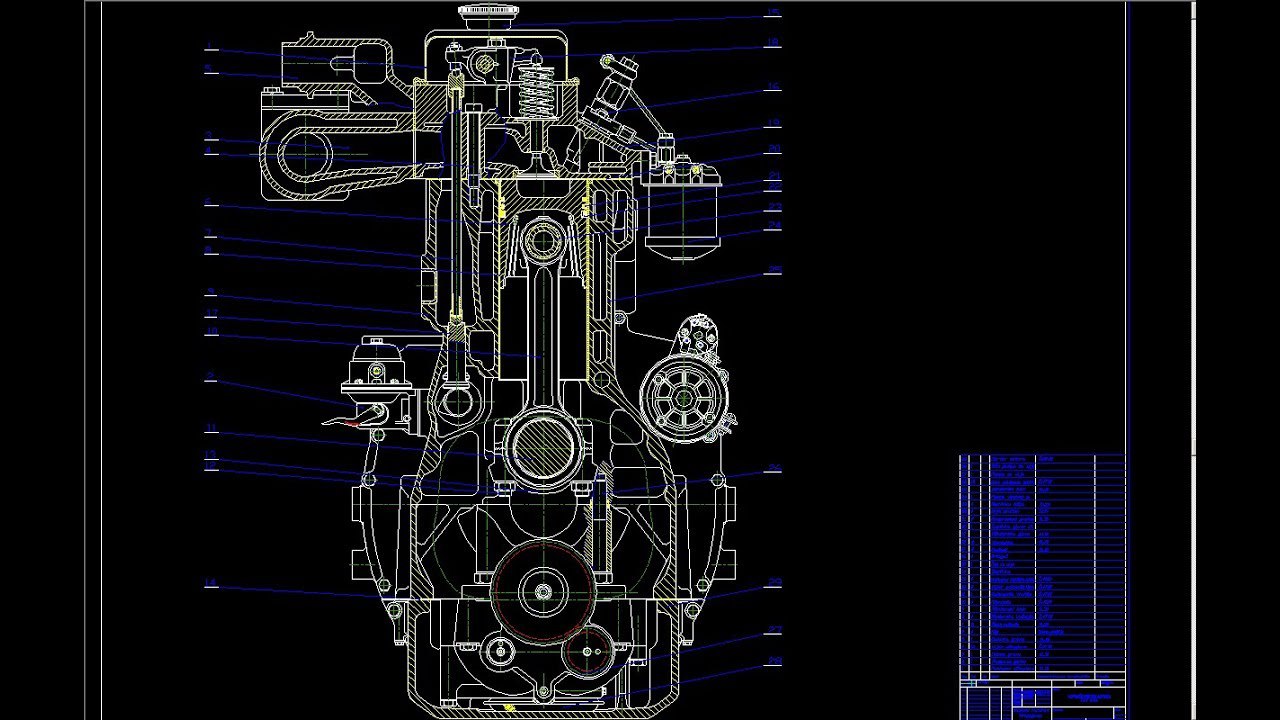Click the large red-outlined timing gear
Screen dimensions: 1280x720
[x=543, y=591]
